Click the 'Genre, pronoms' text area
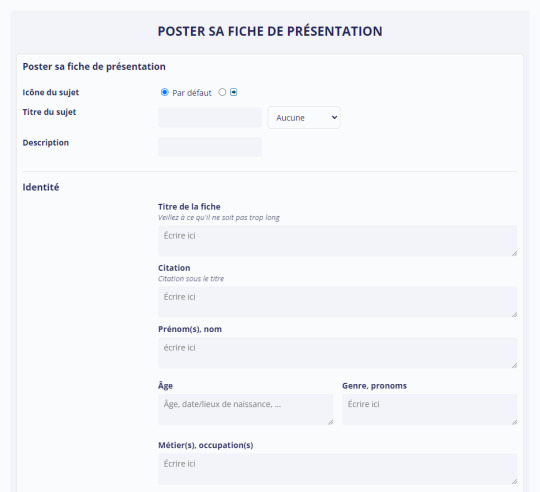The height and width of the screenshot is (492, 540). (x=429, y=409)
